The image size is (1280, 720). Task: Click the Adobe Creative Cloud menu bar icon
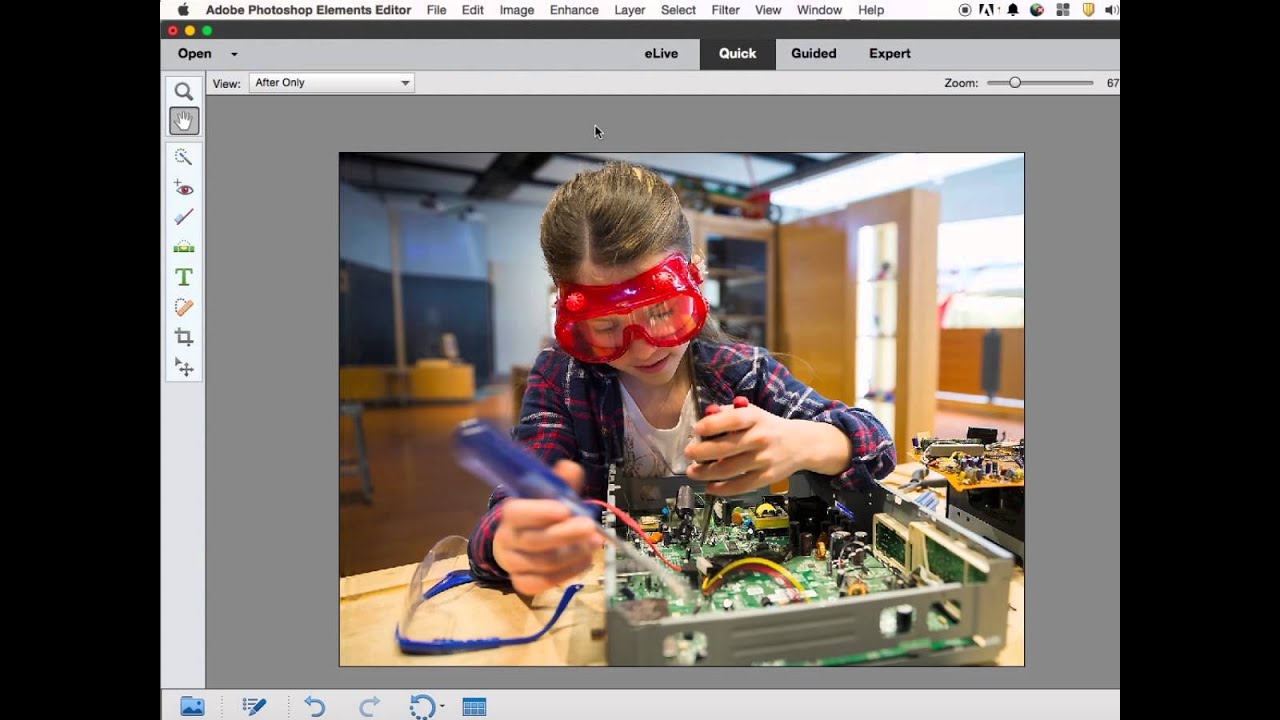(x=989, y=10)
